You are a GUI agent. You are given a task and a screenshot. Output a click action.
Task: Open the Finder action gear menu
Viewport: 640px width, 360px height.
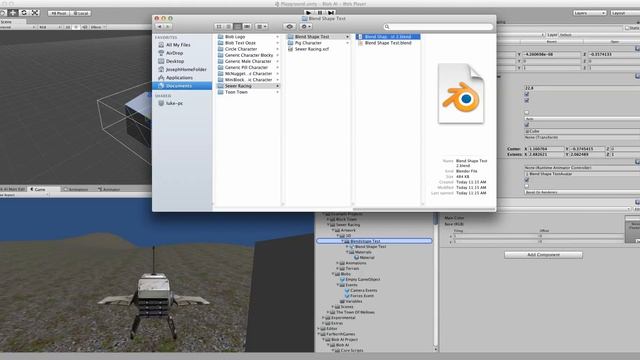(x=305, y=27)
